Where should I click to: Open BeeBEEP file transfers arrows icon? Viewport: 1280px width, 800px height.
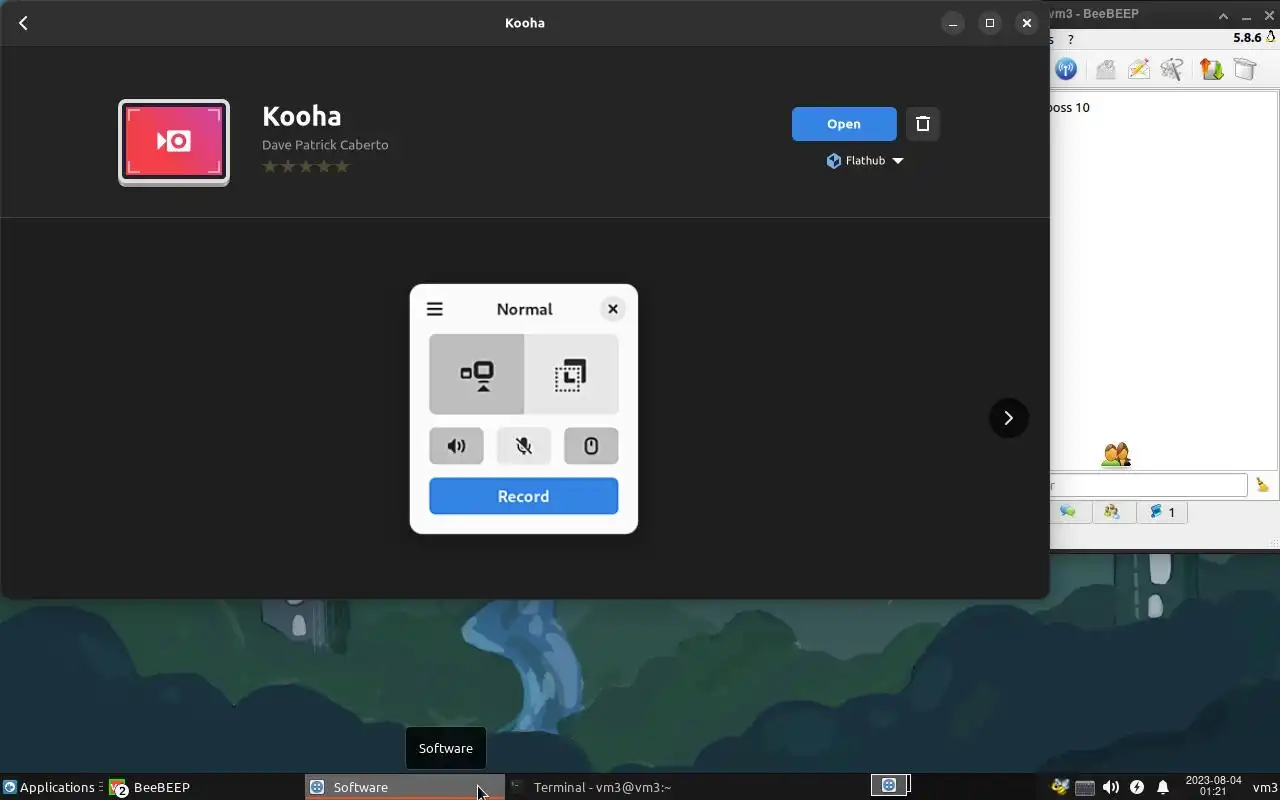coord(1211,69)
